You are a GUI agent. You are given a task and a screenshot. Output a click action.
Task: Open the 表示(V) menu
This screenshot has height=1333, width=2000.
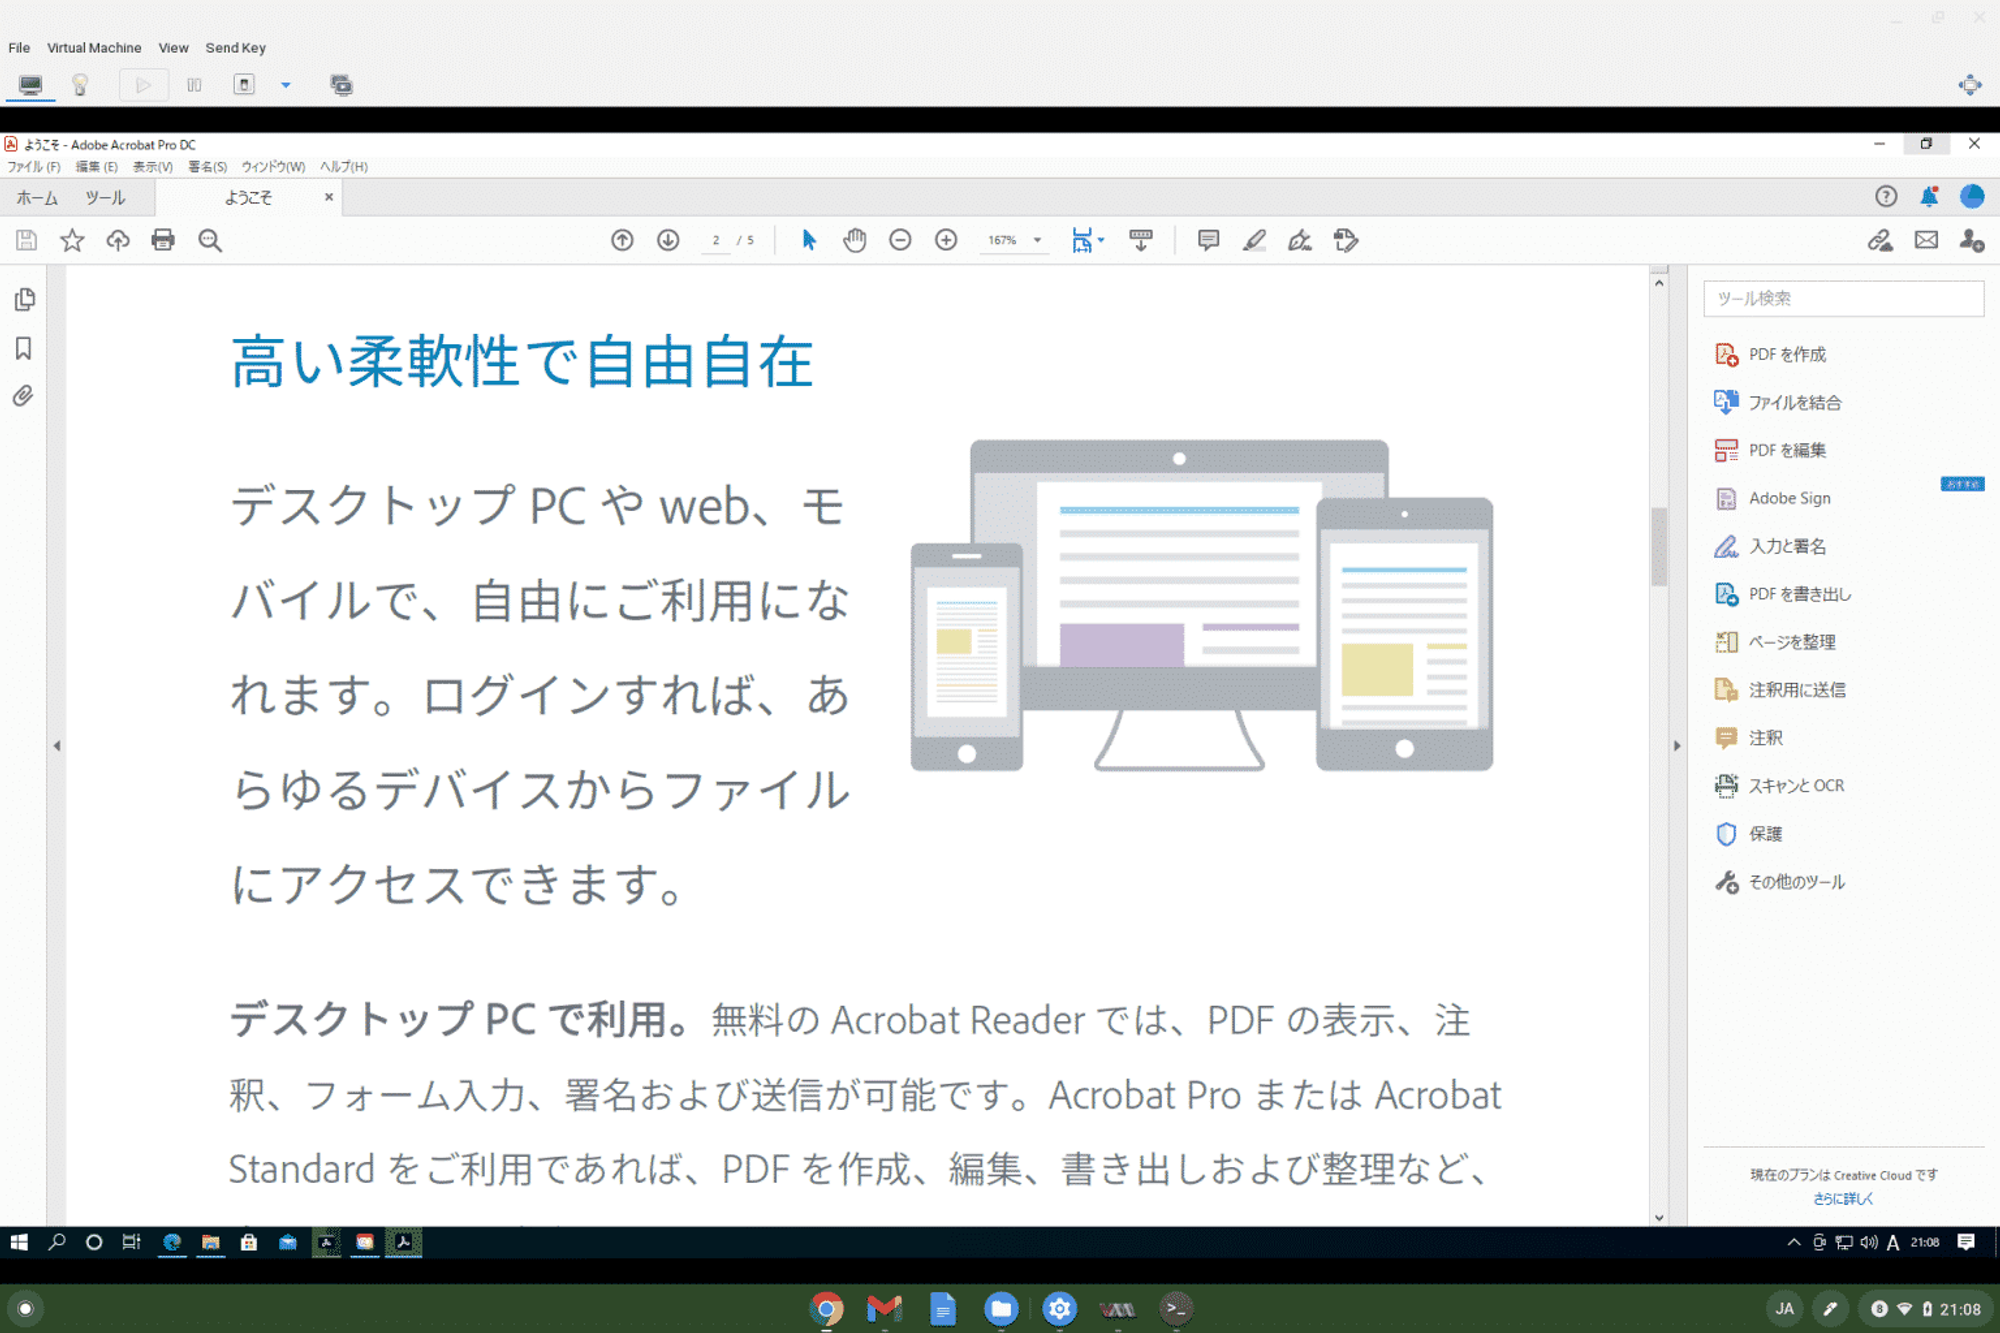point(153,167)
